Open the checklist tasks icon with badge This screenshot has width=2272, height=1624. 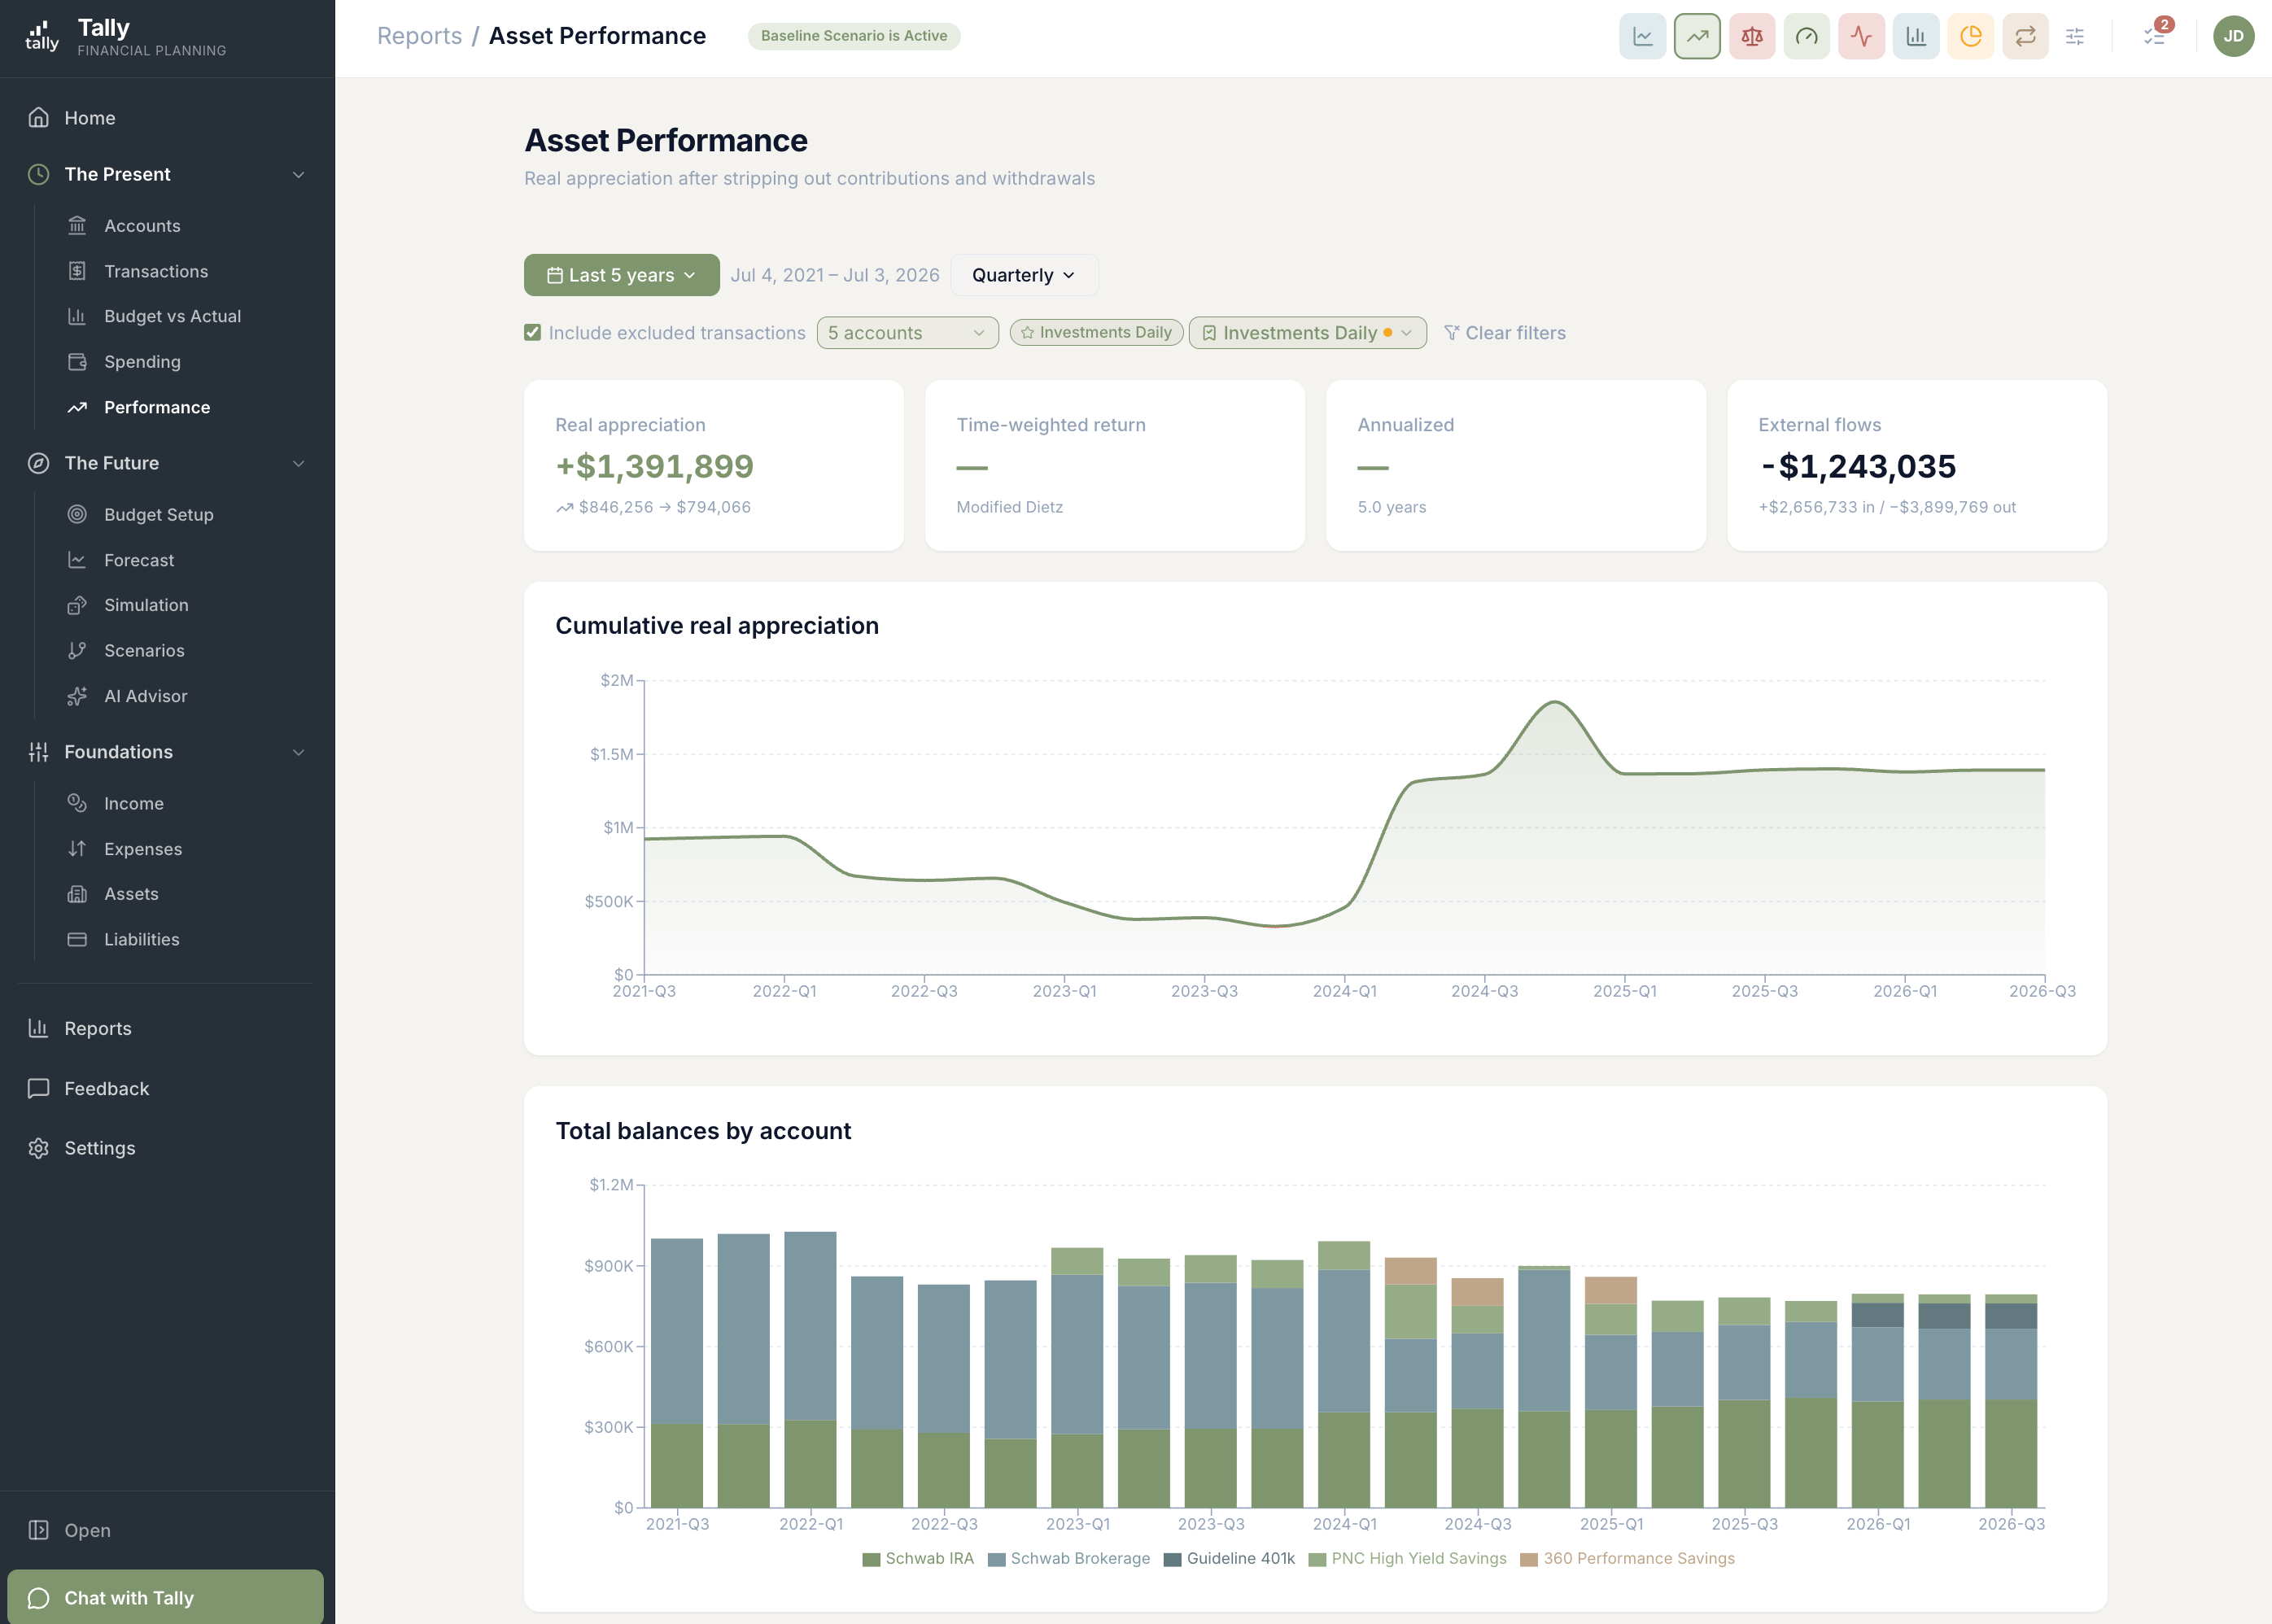2154,36
